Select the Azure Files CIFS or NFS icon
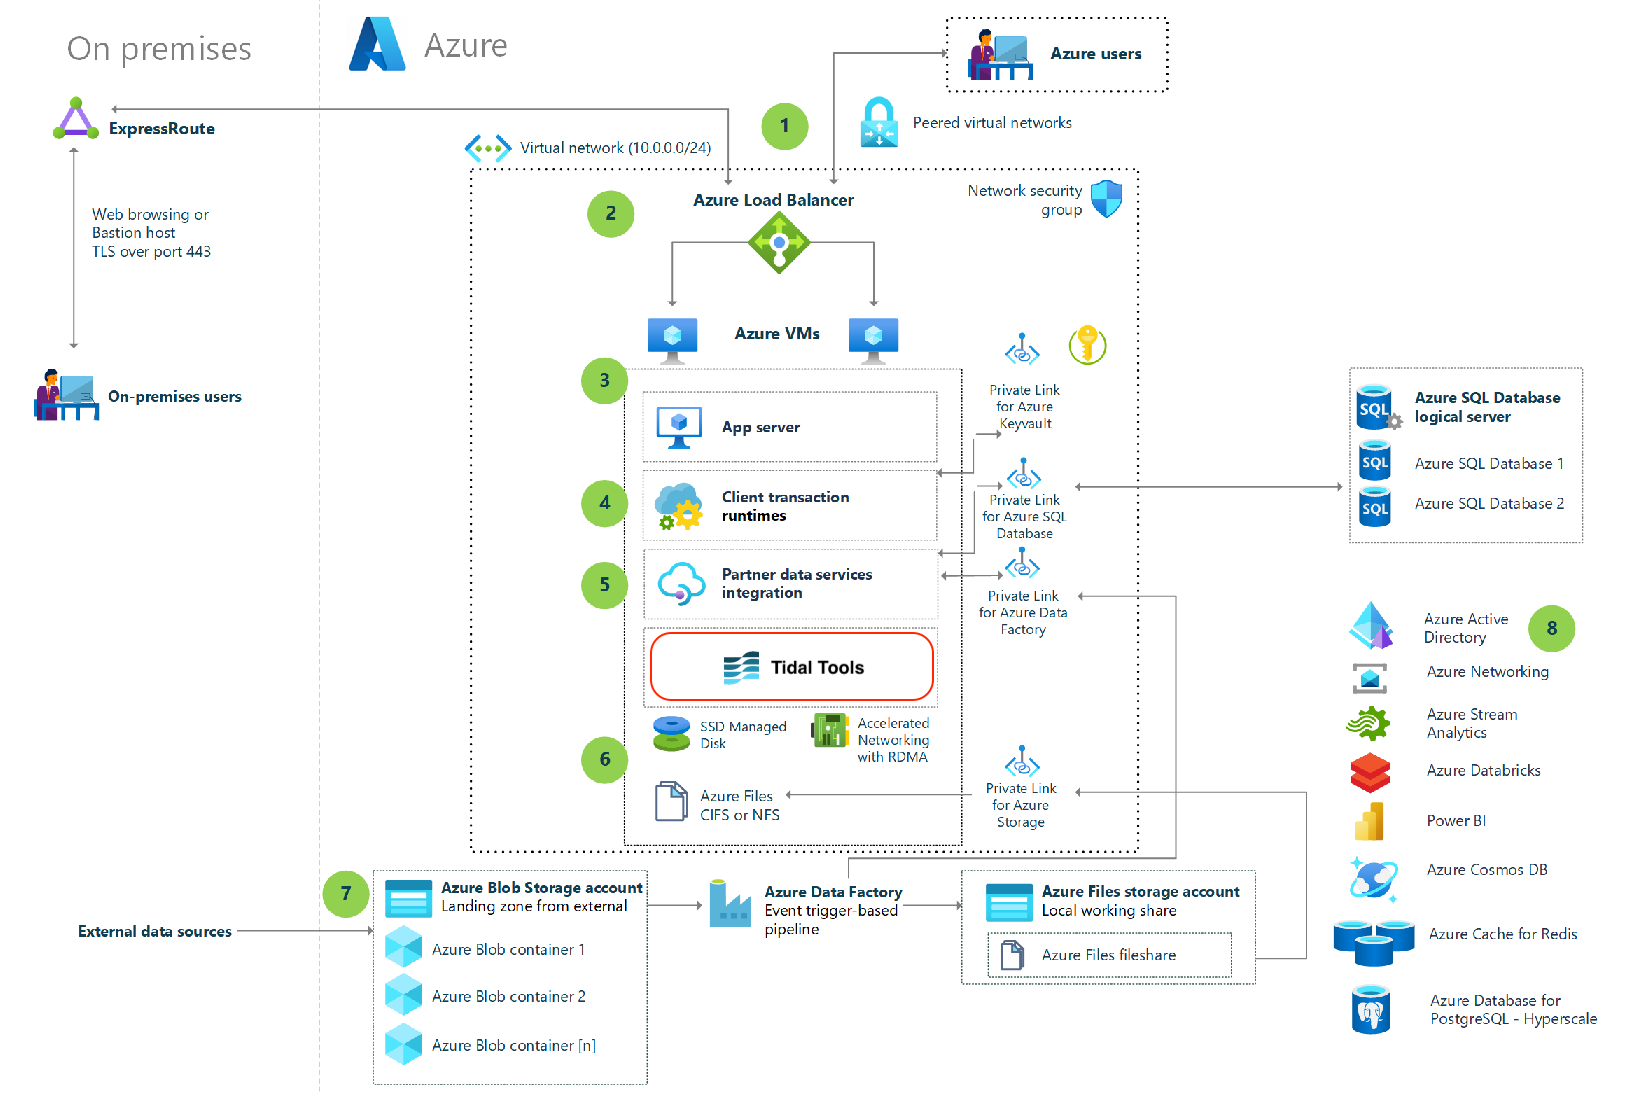 (671, 802)
